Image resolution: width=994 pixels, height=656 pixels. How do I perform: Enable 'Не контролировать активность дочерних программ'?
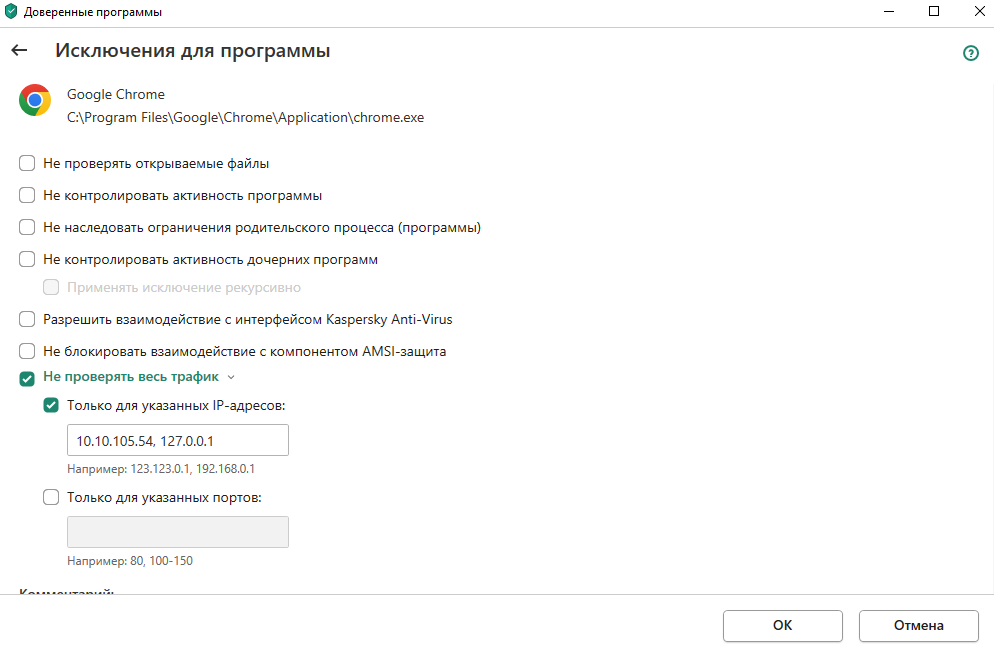(x=28, y=260)
